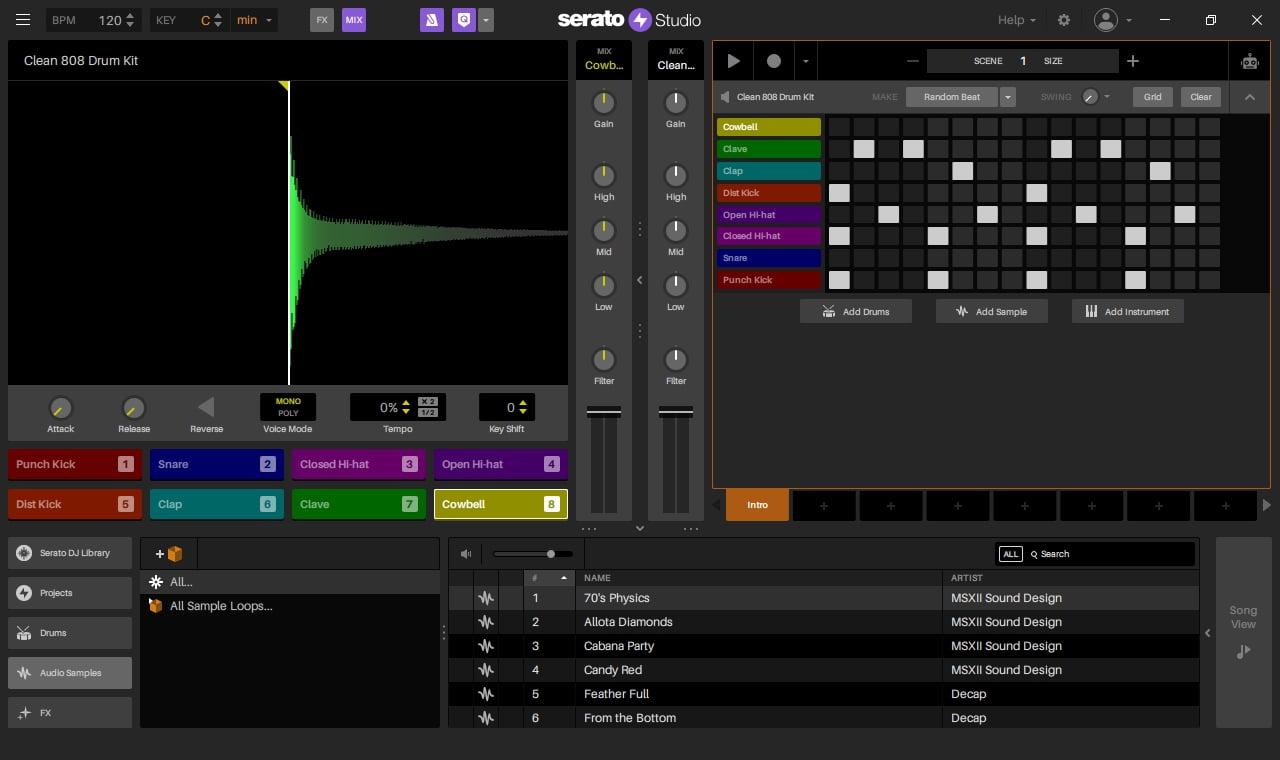The image size is (1280, 760).
Task: Open the Random Beat dropdown arrow
Action: 1008,97
